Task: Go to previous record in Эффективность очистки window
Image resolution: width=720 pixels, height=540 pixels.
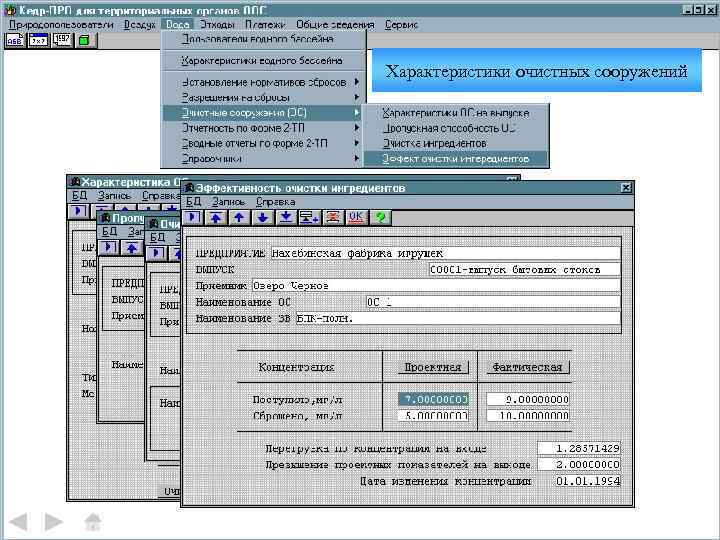Action: (239, 217)
